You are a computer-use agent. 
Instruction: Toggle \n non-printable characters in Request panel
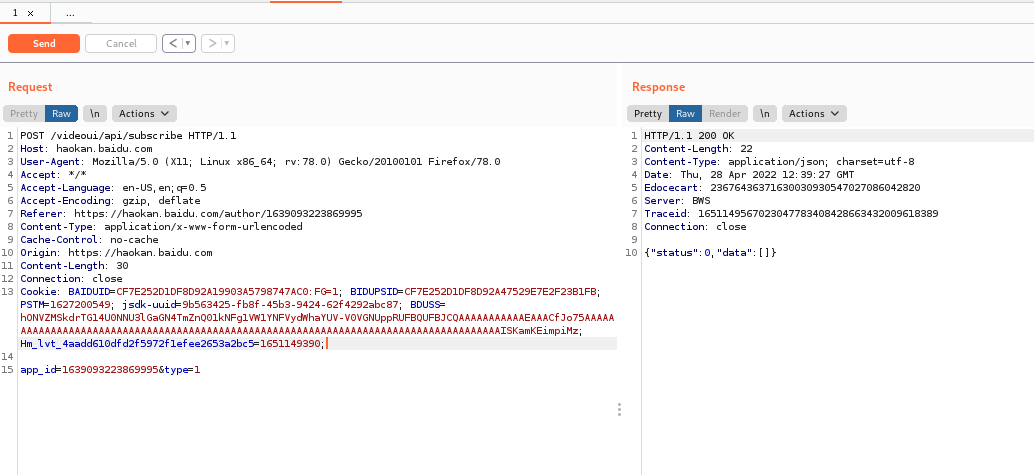click(x=95, y=114)
